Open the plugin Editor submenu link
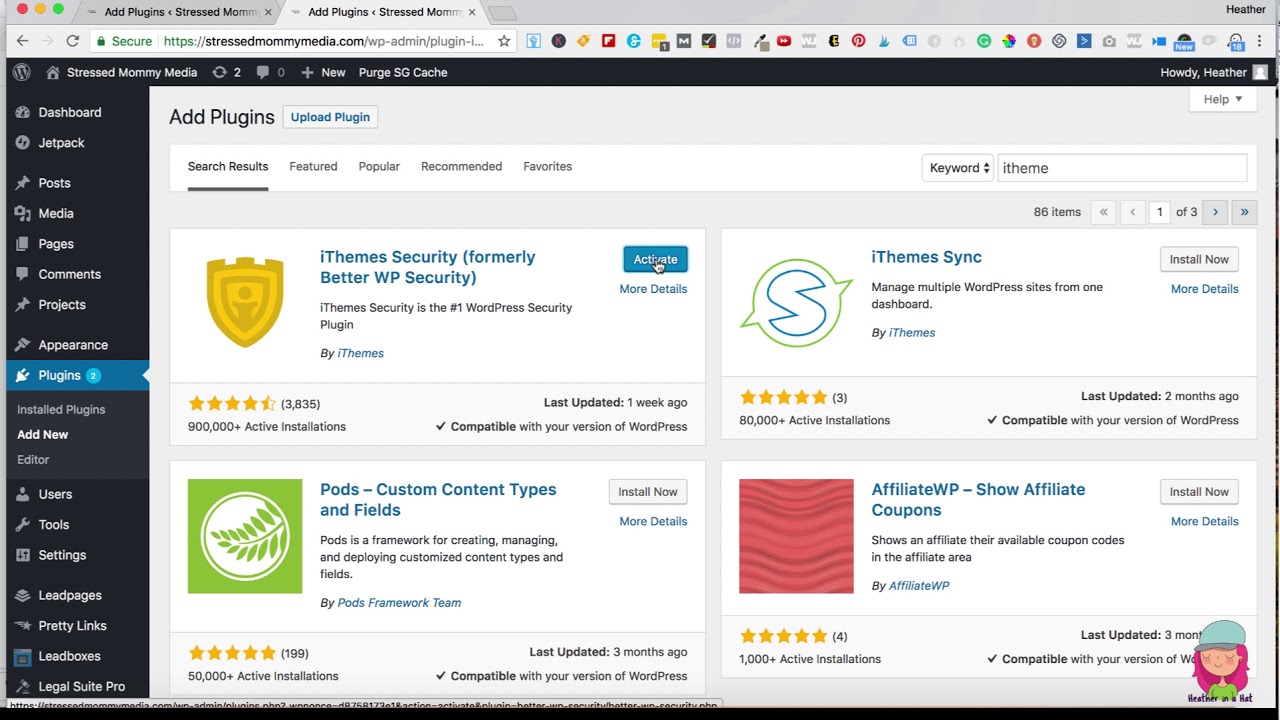Image resolution: width=1280 pixels, height=720 pixels. click(33, 459)
